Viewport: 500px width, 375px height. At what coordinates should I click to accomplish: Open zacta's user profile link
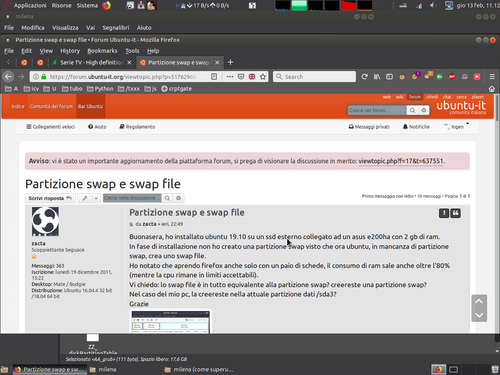click(x=38, y=243)
